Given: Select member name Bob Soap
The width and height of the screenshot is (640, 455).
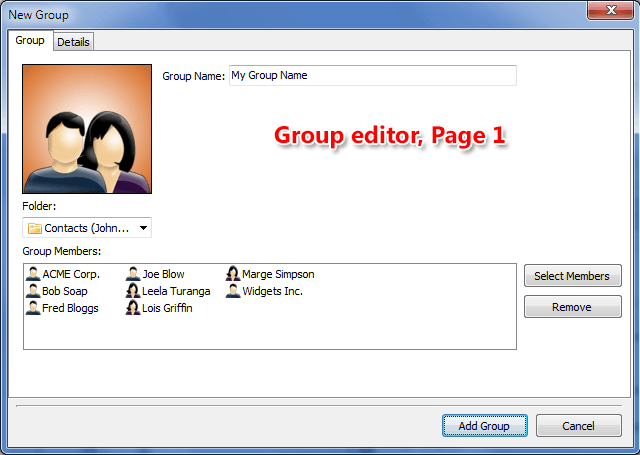Looking at the screenshot, I should [65, 291].
